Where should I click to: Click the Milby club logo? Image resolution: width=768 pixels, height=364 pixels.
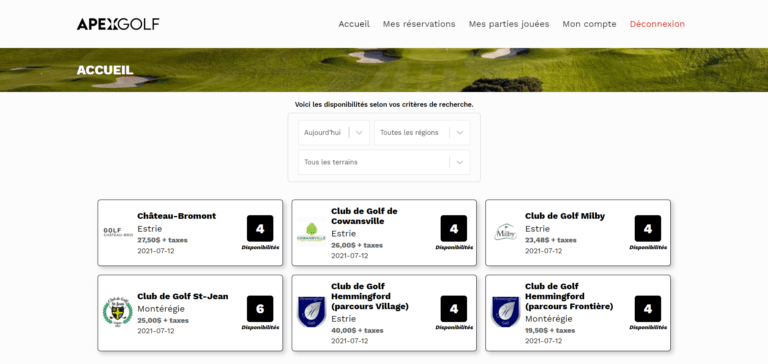[x=505, y=232]
